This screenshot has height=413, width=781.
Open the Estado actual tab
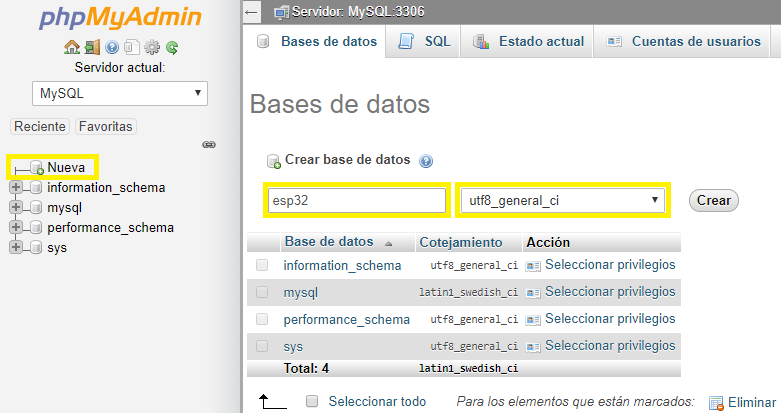(527, 41)
